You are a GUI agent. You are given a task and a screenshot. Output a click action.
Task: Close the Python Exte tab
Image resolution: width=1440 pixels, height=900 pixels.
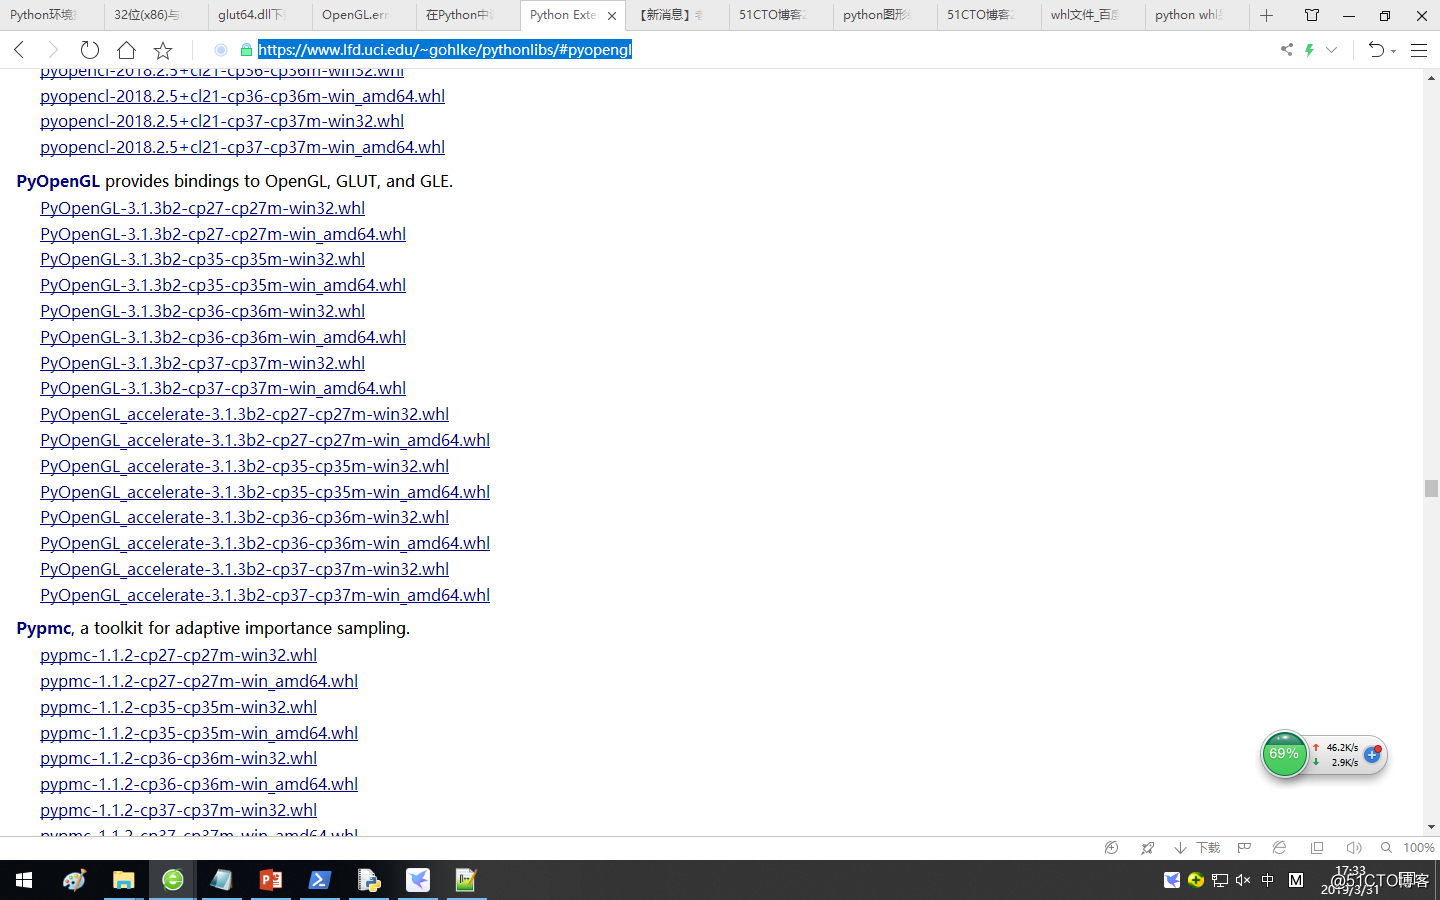[x=612, y=16]
